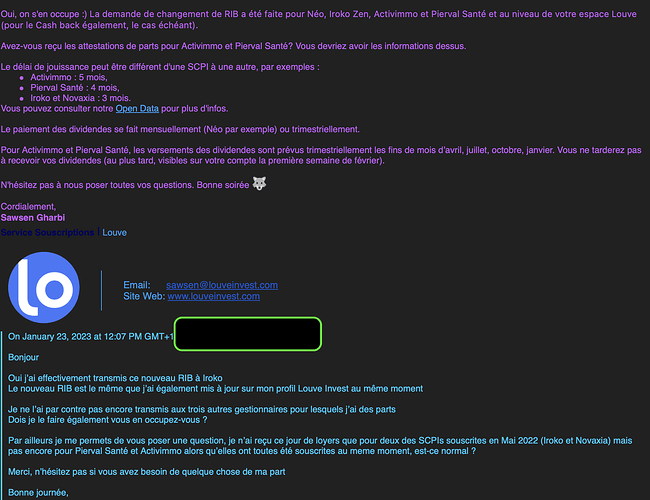Click the Service Souscriptions signature text

[47, 233]
